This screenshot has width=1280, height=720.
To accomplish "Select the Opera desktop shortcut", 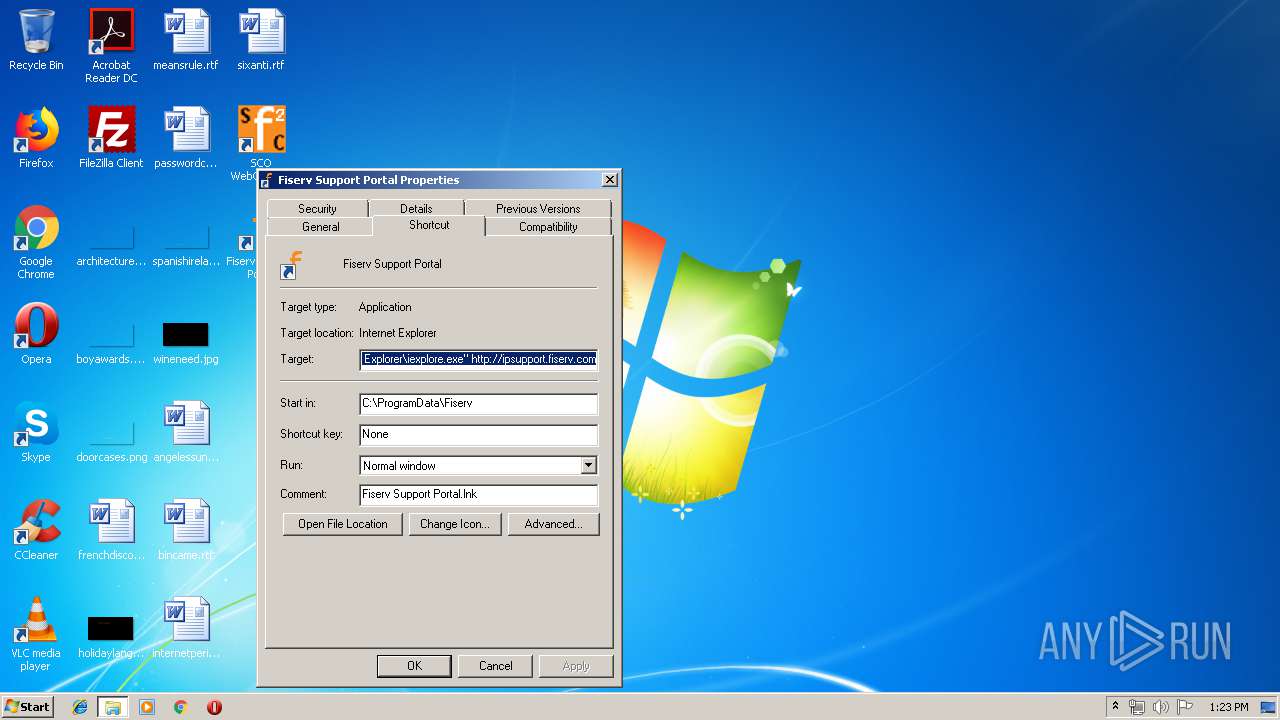I will coord(36,334).
